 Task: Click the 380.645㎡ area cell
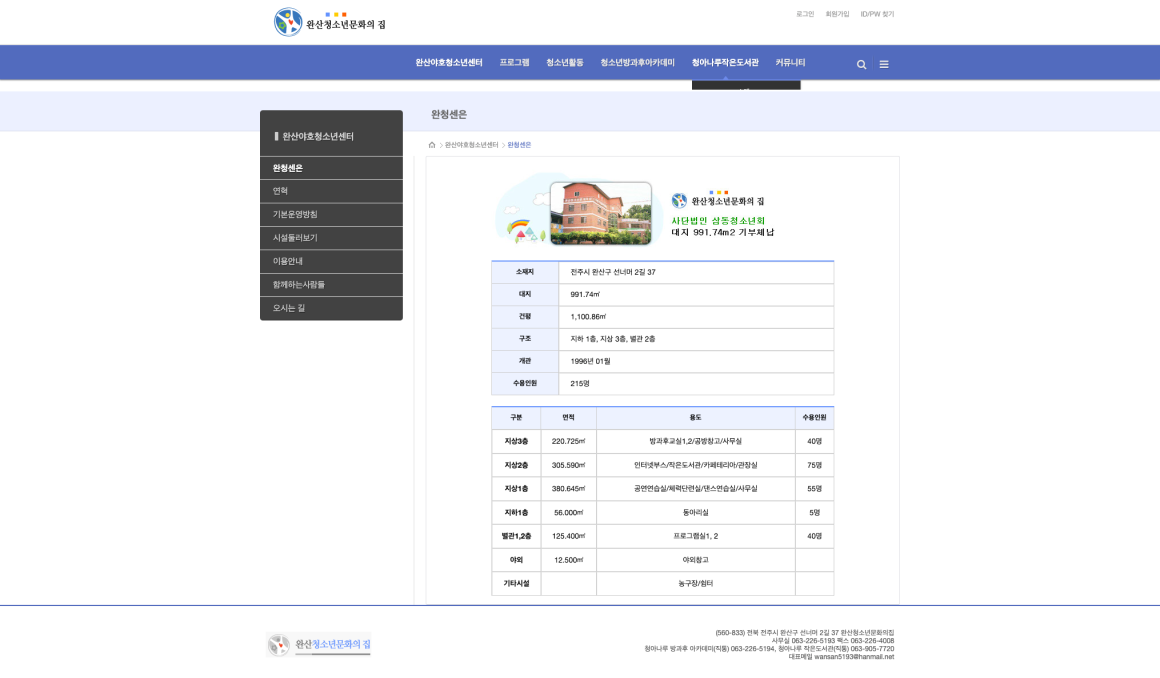568,489
